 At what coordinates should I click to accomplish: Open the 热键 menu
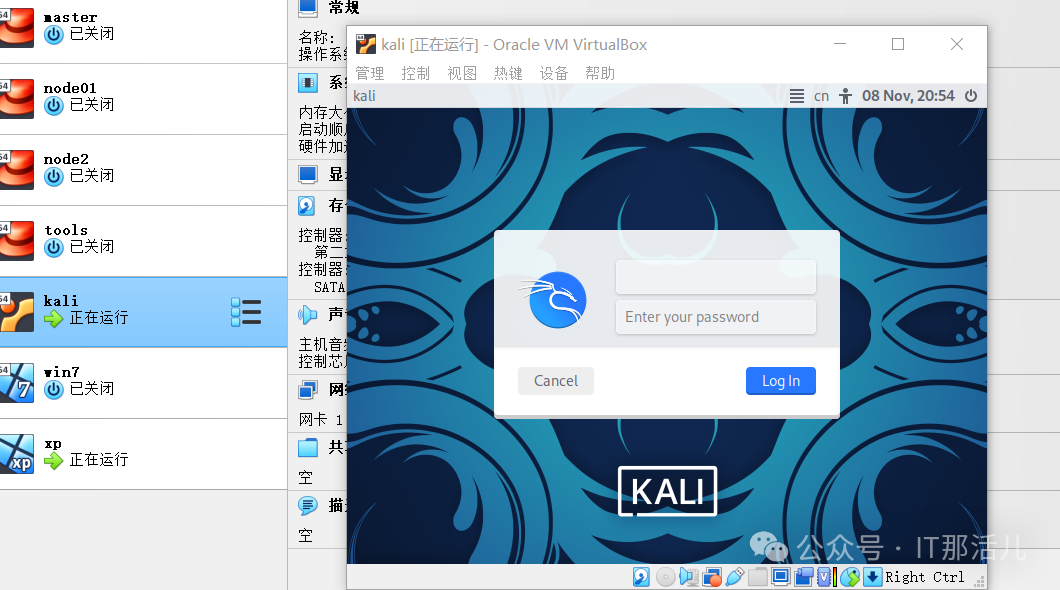(508, 73)
